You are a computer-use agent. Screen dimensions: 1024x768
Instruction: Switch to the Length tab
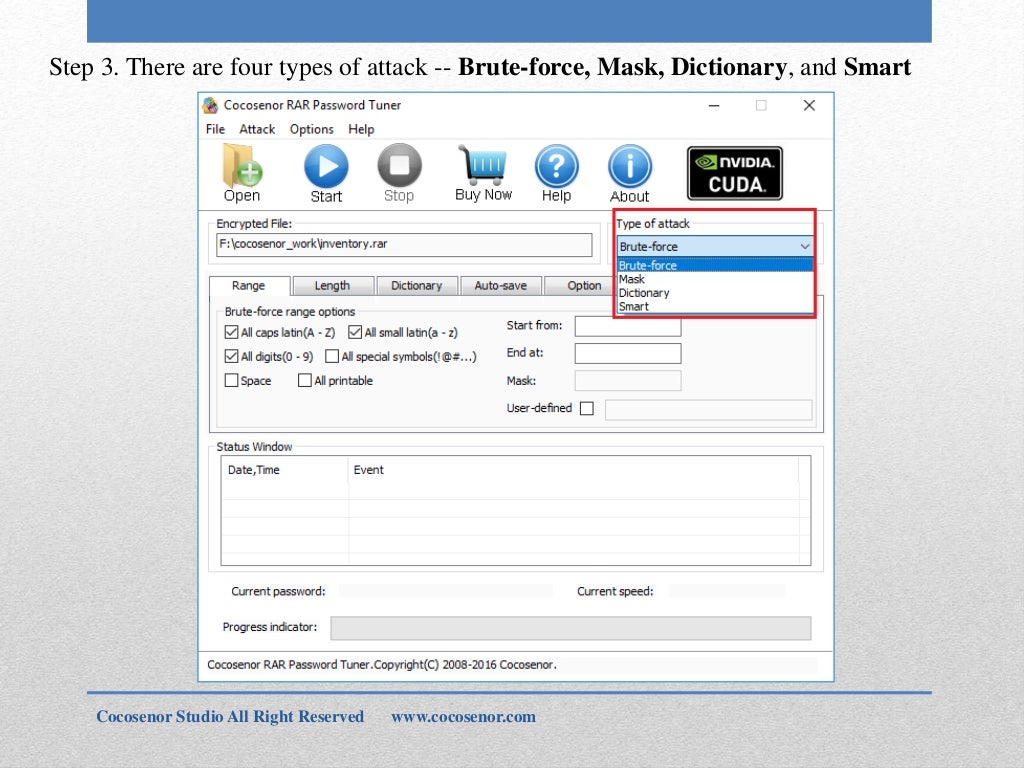click(x=332, y=285)
